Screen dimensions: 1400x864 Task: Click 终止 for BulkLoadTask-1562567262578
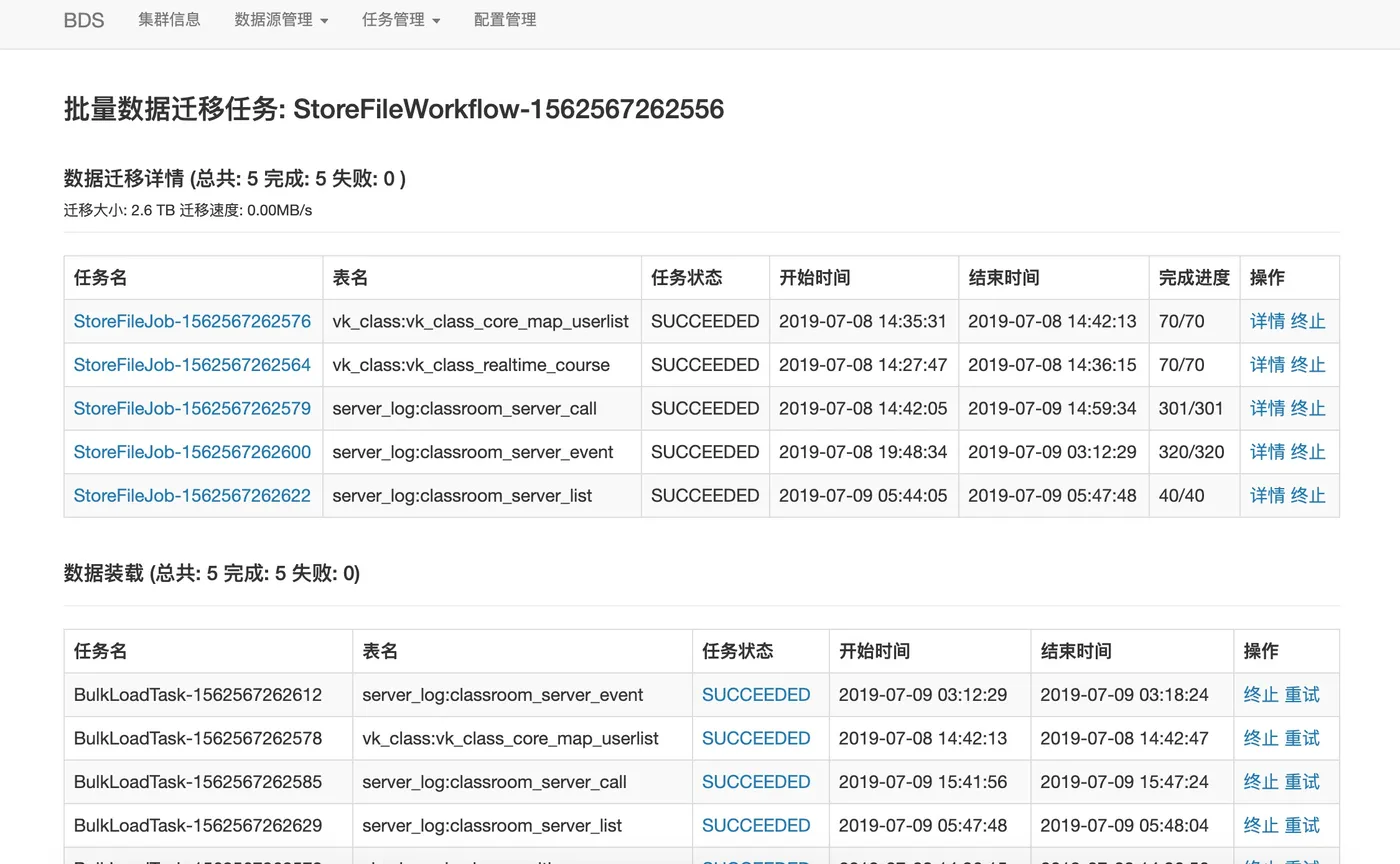[1261, 738]
